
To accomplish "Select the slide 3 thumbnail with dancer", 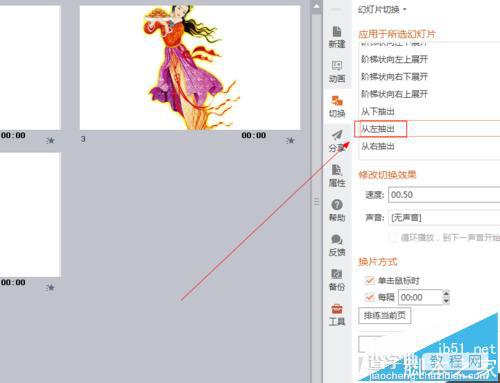I will (x=190, y=67).
